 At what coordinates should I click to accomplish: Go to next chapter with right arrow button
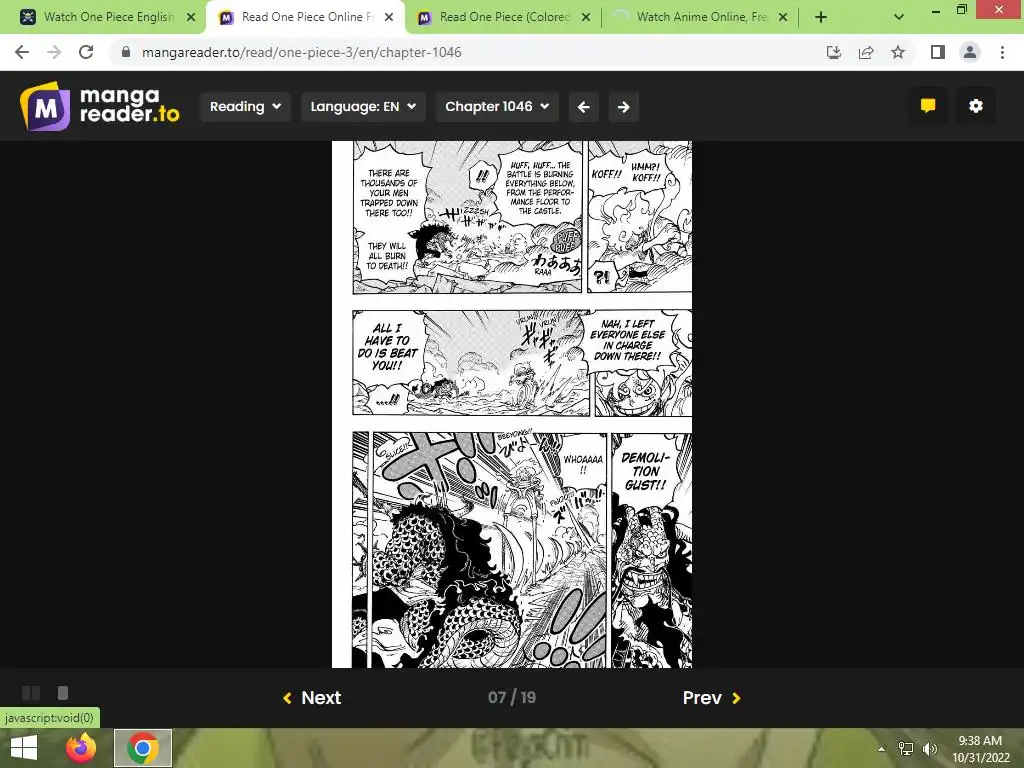624,106
